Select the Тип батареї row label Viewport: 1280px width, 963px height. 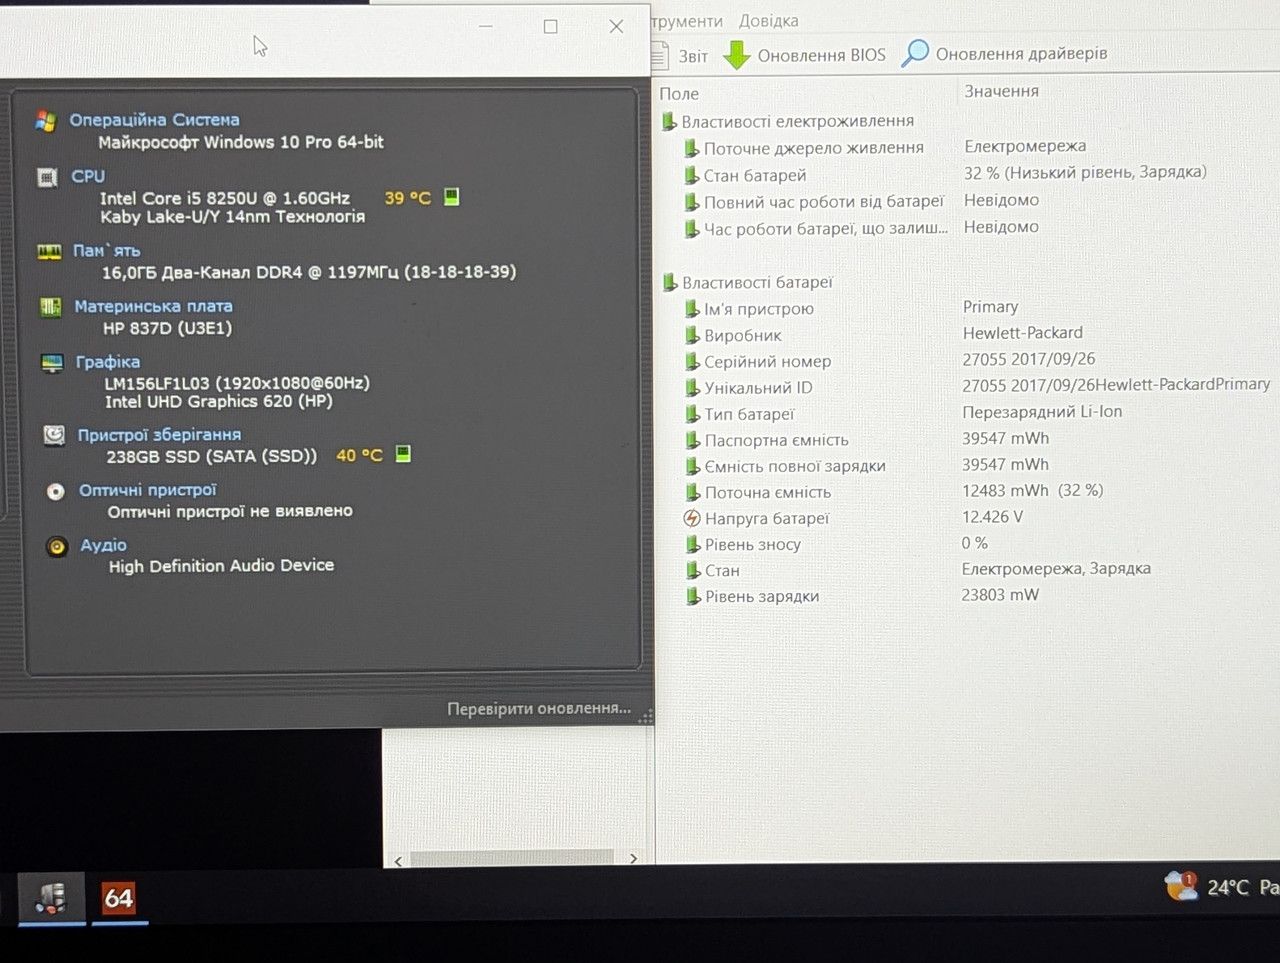click(x=749, y=414)
